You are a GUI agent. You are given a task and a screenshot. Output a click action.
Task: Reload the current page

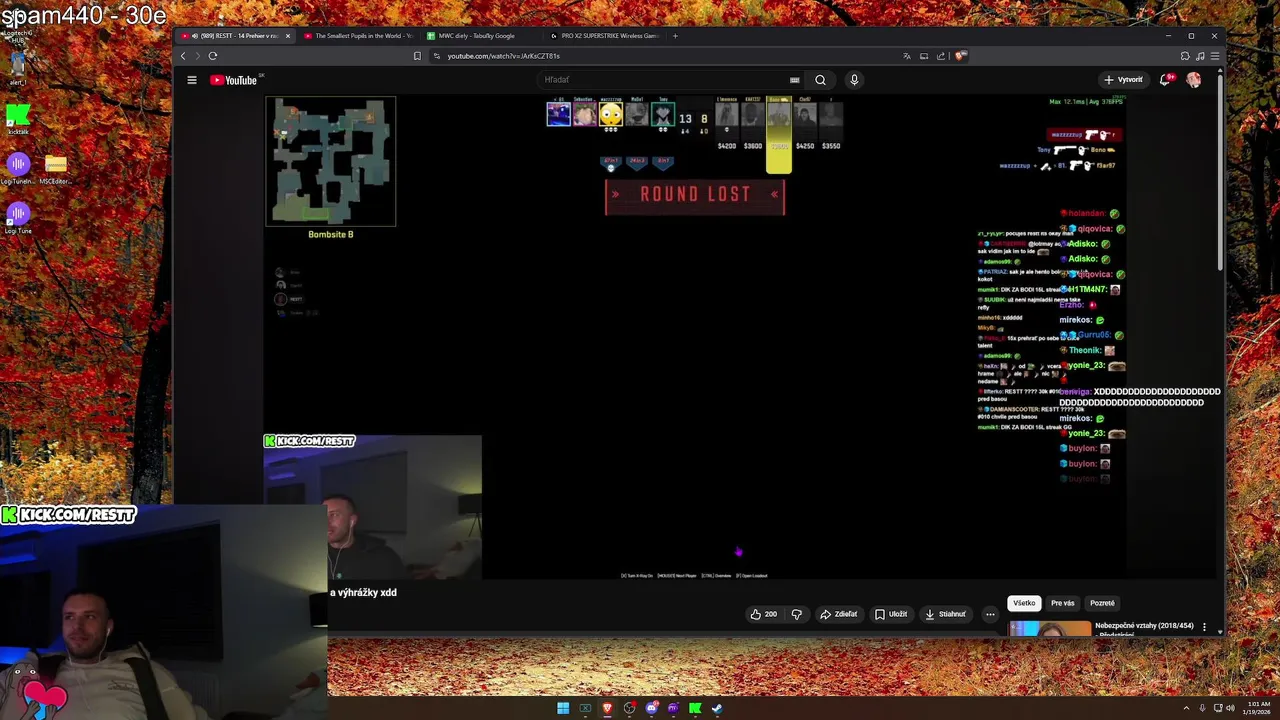(x=213, y=56)
